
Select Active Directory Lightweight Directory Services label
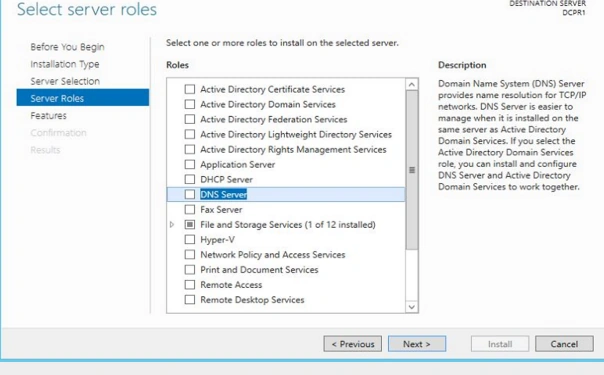pyautogui.click(x=296, y=134)
